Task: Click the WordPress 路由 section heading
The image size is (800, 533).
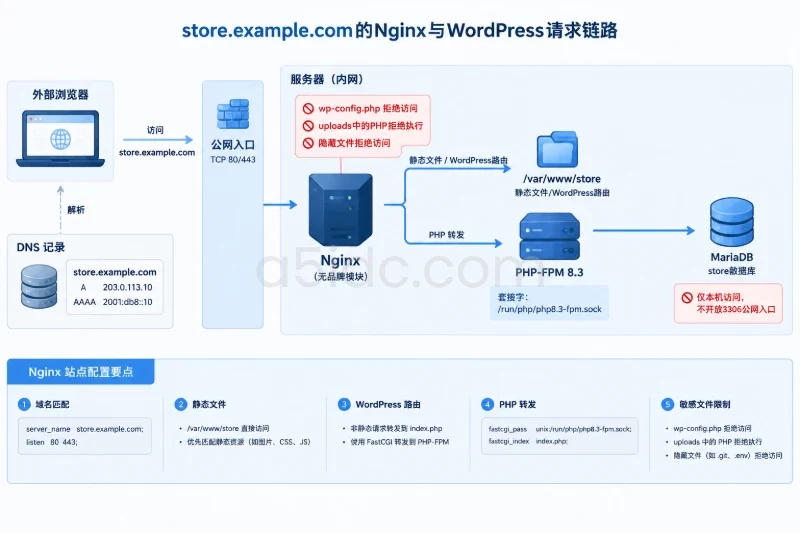Action: pos(388,404)
